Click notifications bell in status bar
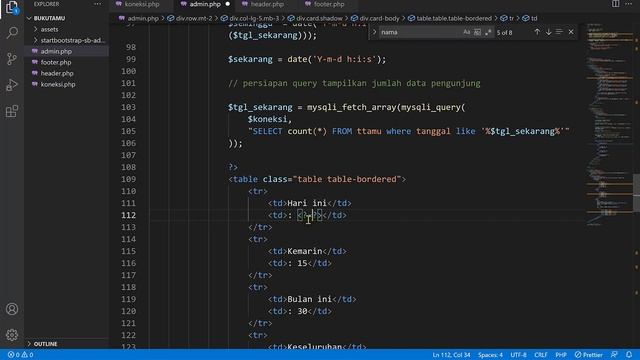 pos(629,355)
